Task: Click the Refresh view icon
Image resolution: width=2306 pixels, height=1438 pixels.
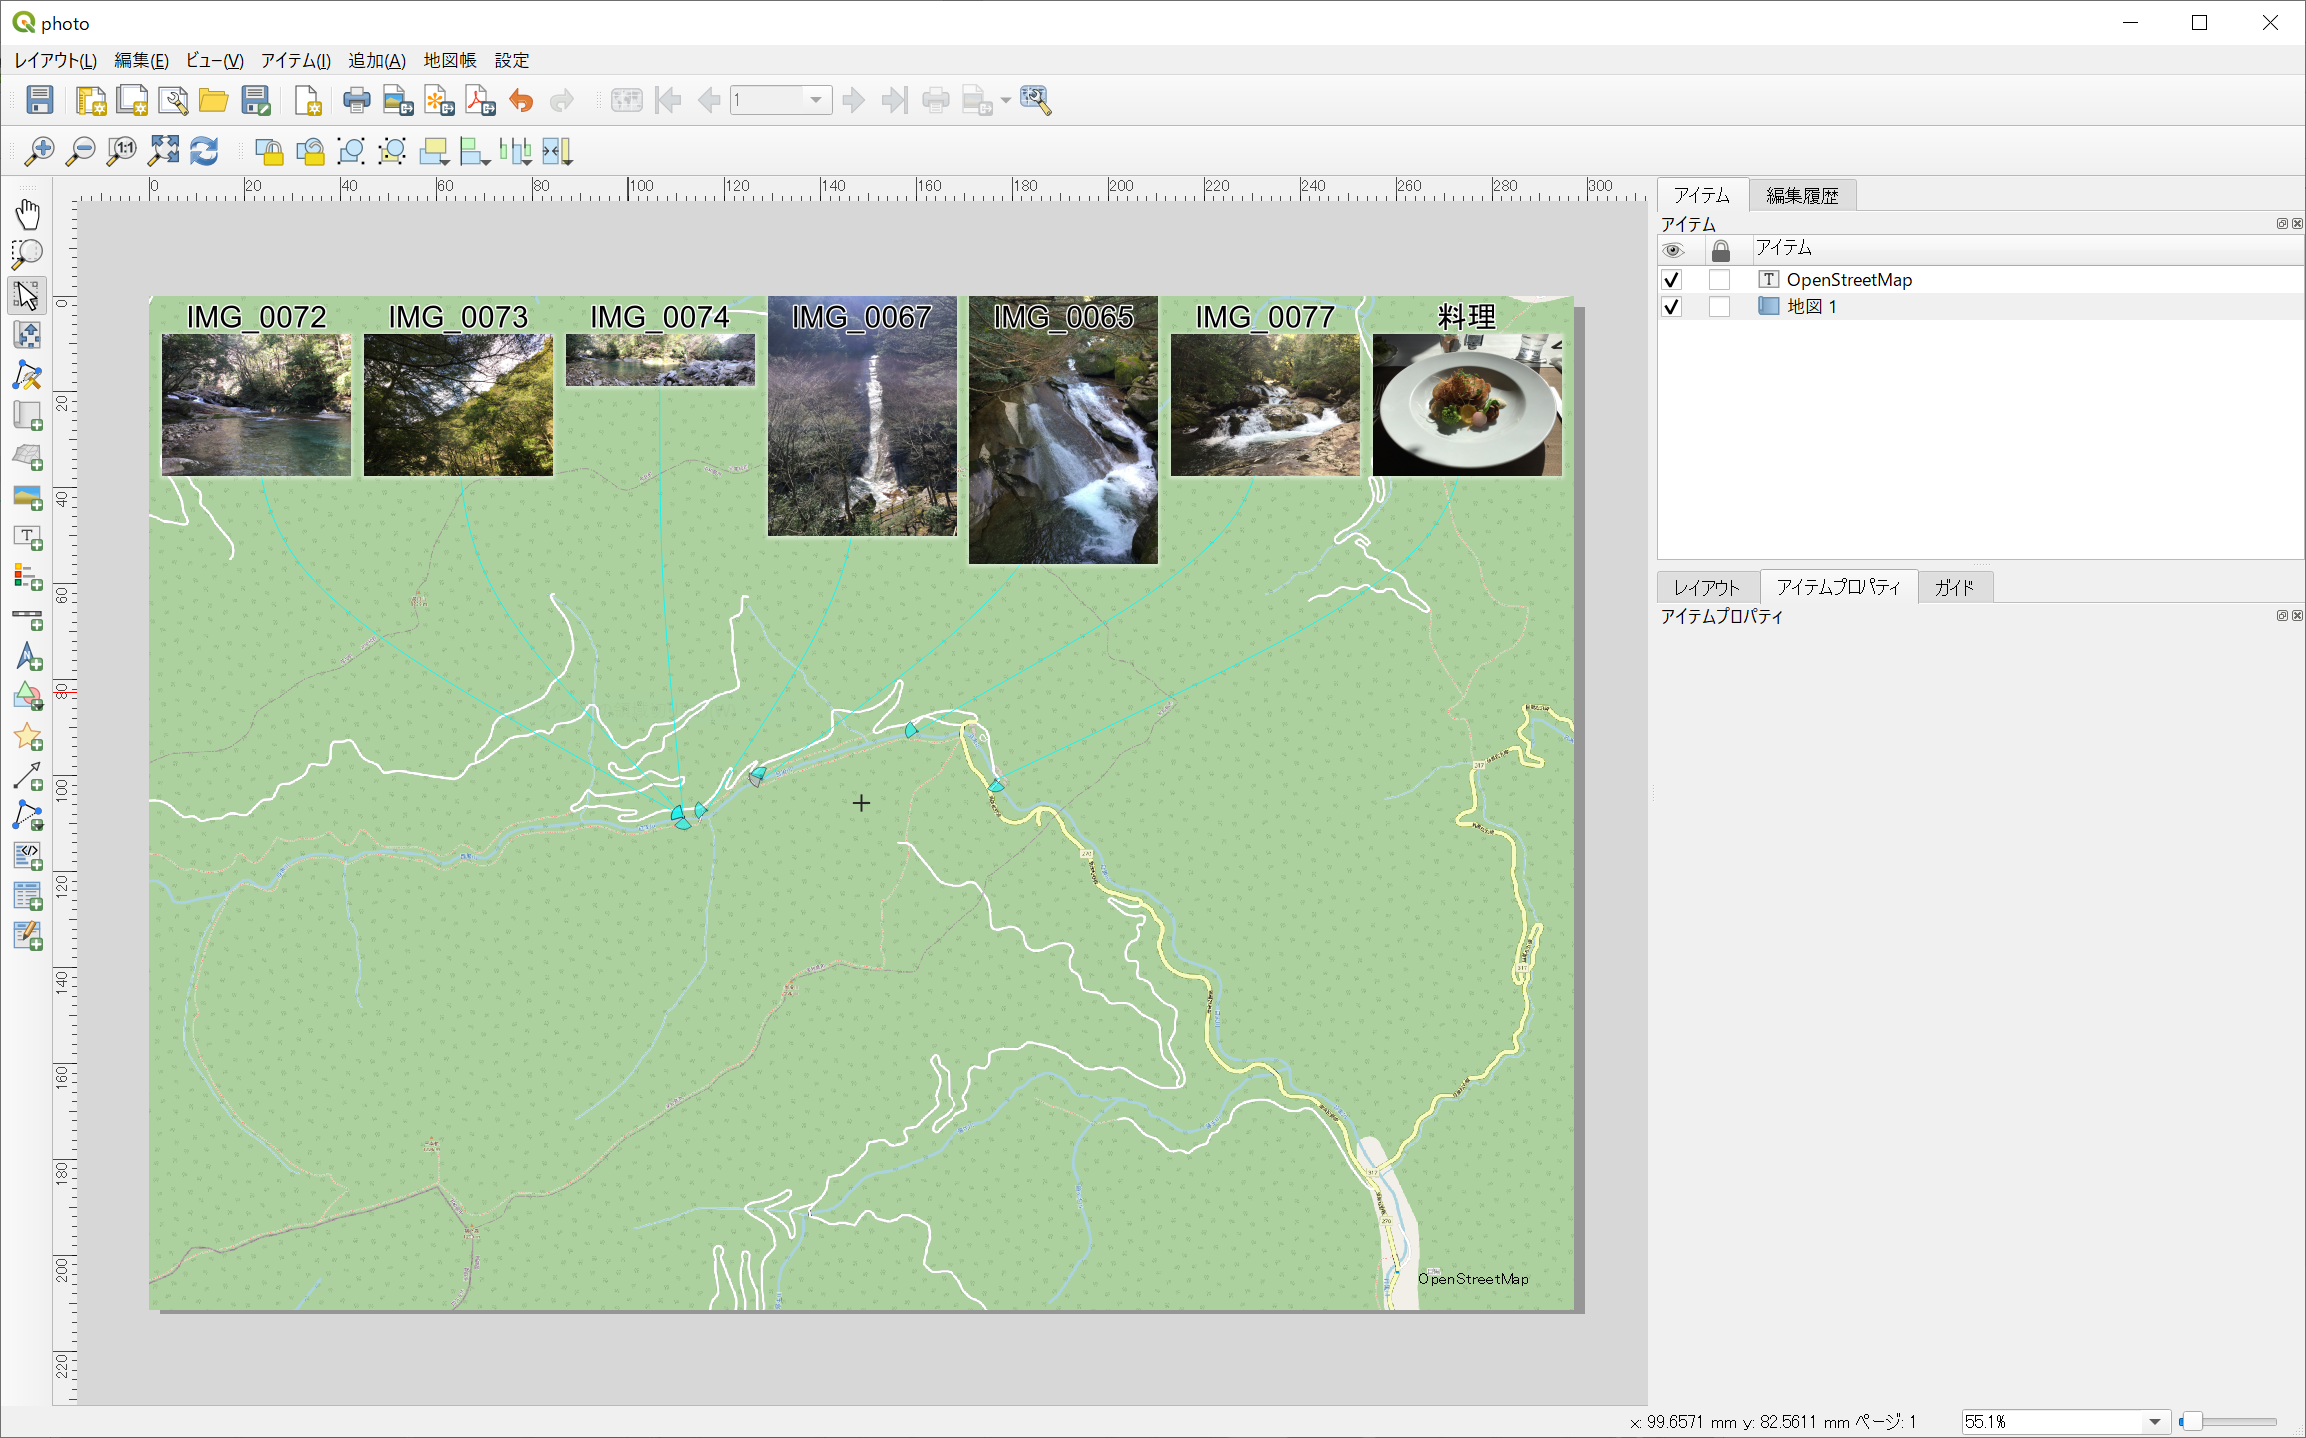Action: point(204,152)
